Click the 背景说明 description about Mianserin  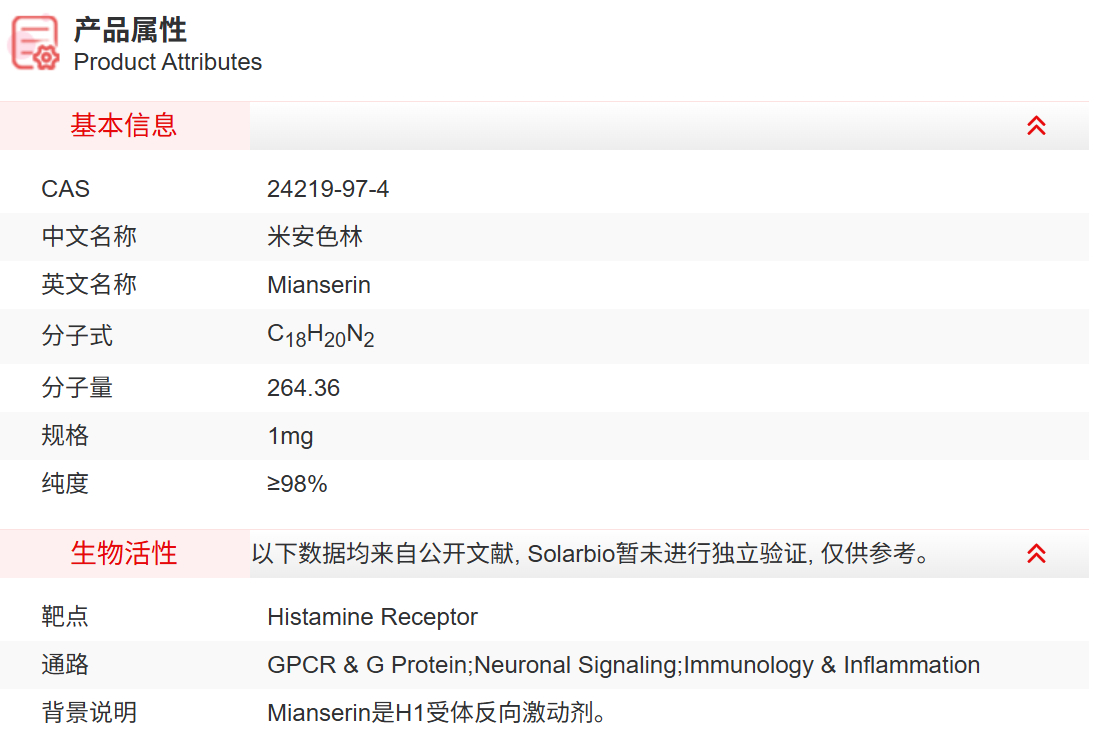[438, 713]
